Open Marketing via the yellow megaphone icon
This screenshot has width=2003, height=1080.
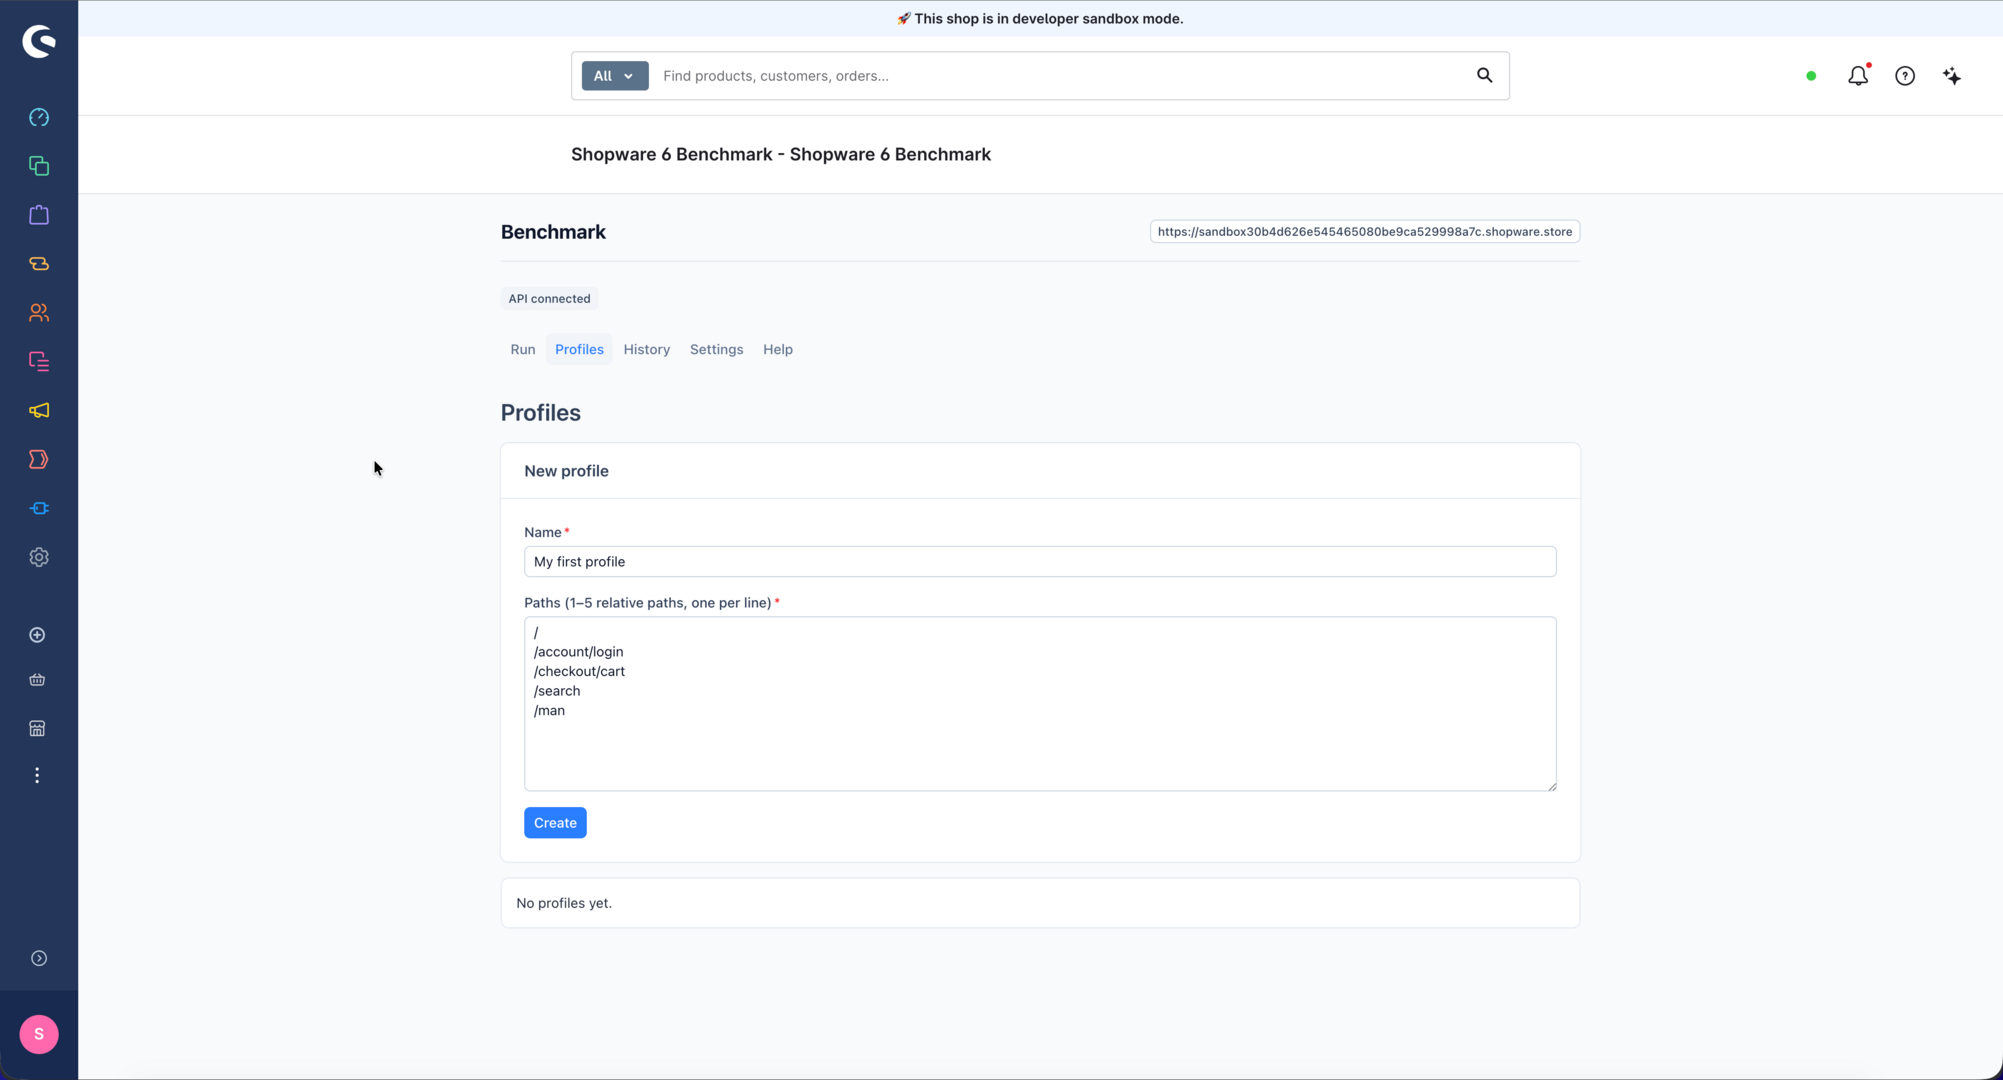[x=39, y=411]
